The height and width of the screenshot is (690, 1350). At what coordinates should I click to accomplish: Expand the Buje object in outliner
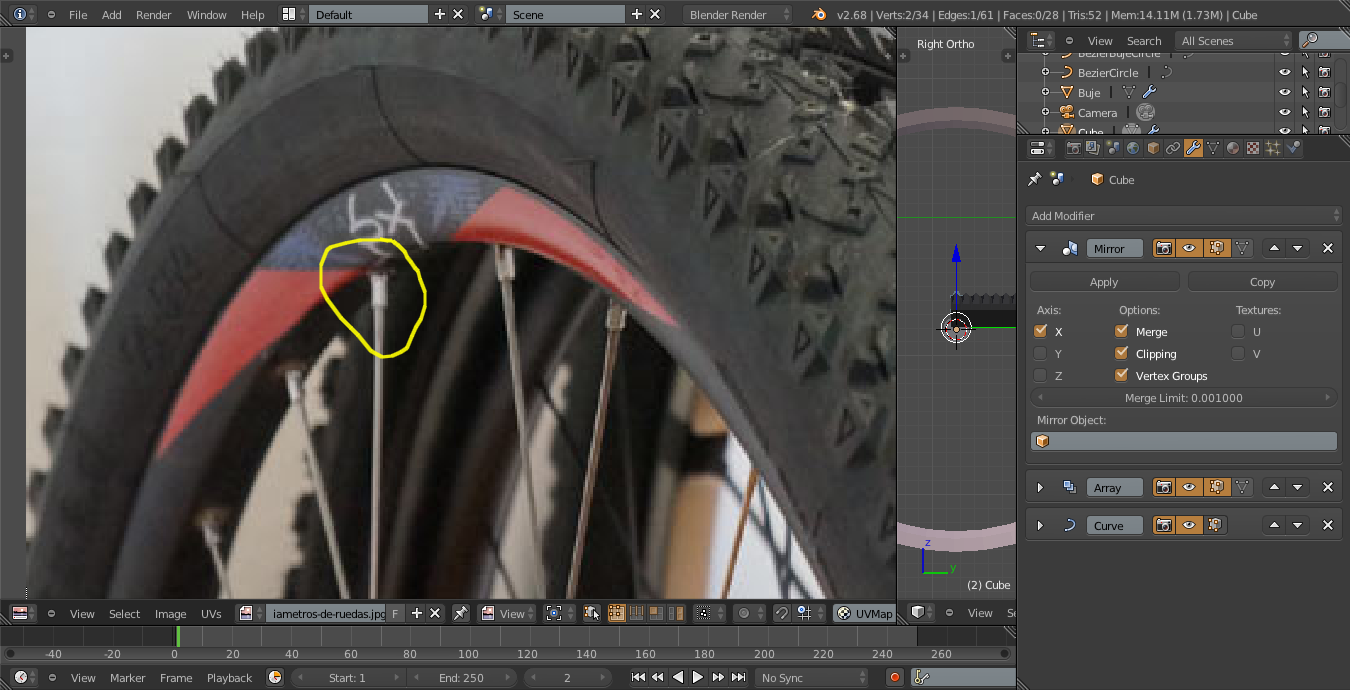tap(1046, 92)
